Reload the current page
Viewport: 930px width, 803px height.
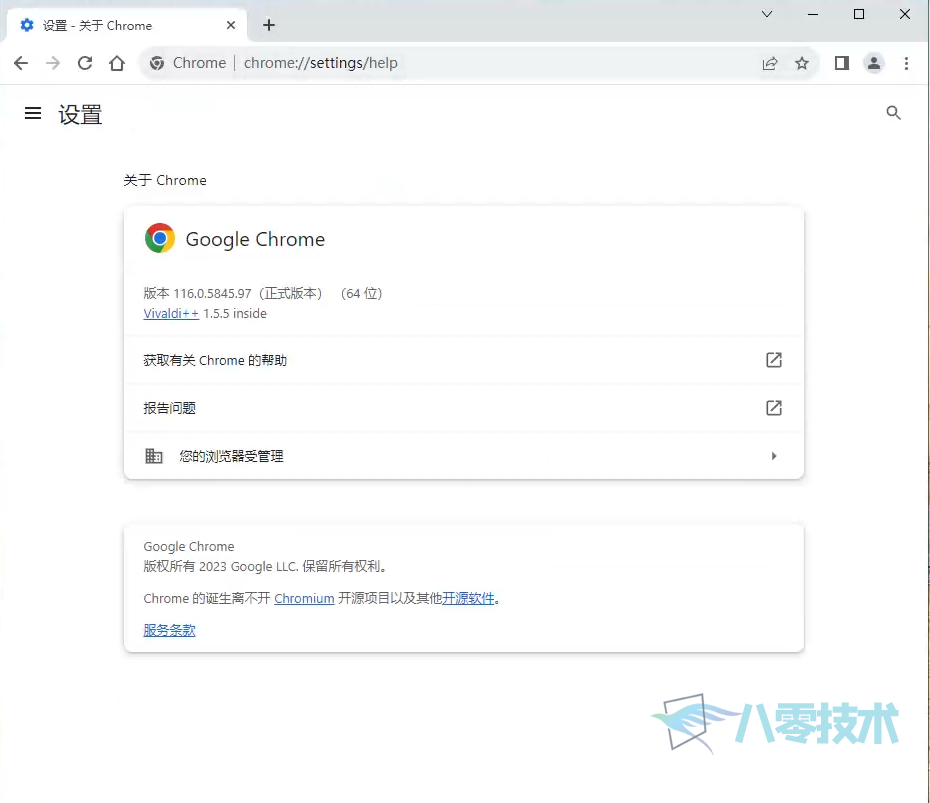(x=85, y=63)
